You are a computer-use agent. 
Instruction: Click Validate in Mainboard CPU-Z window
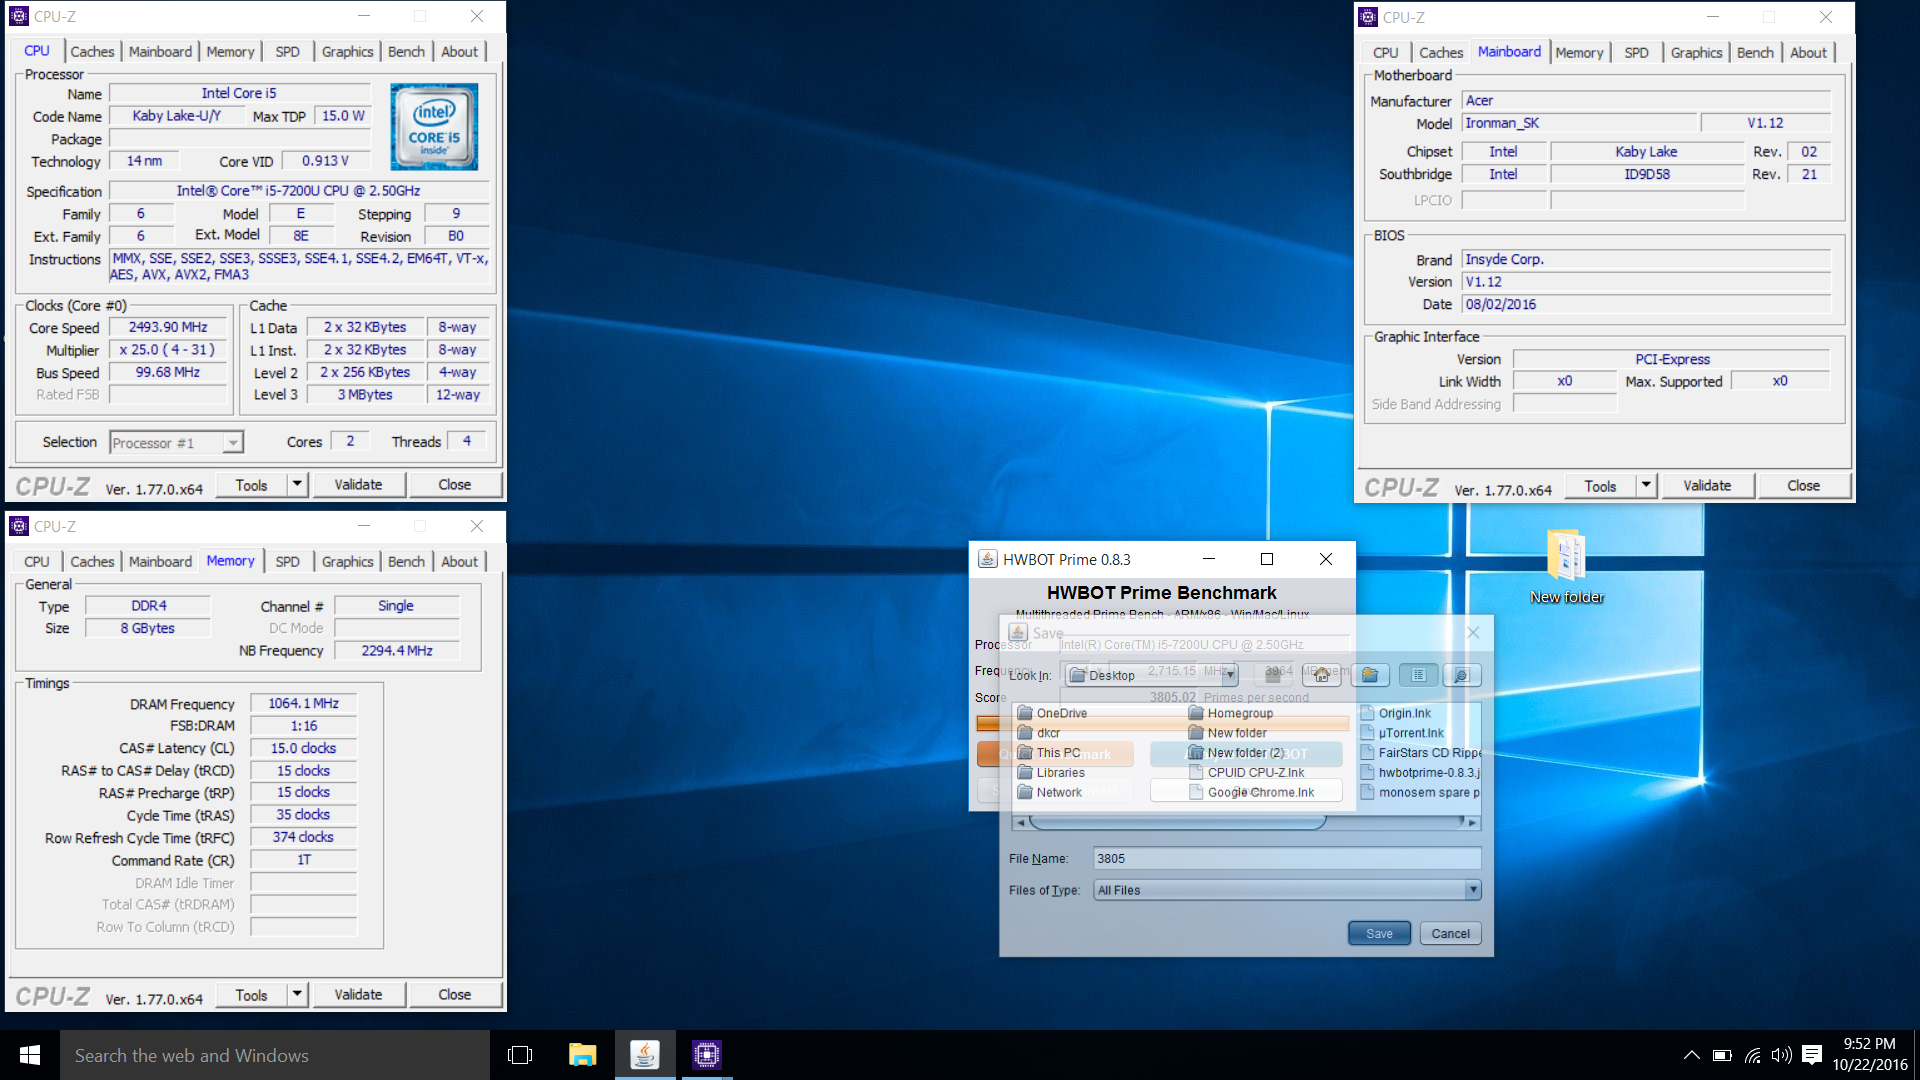[1707, 486]
